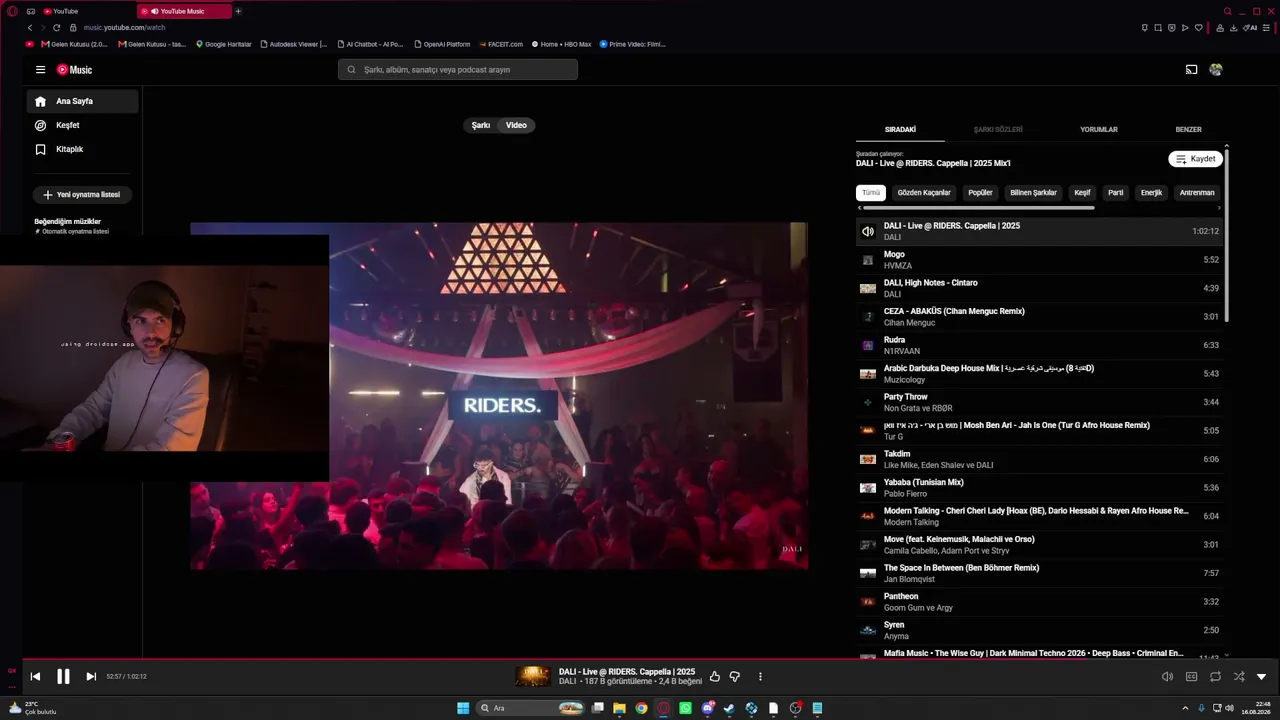Reload the current page
The image size is (1280, 720).
click(x=57, y=28)
